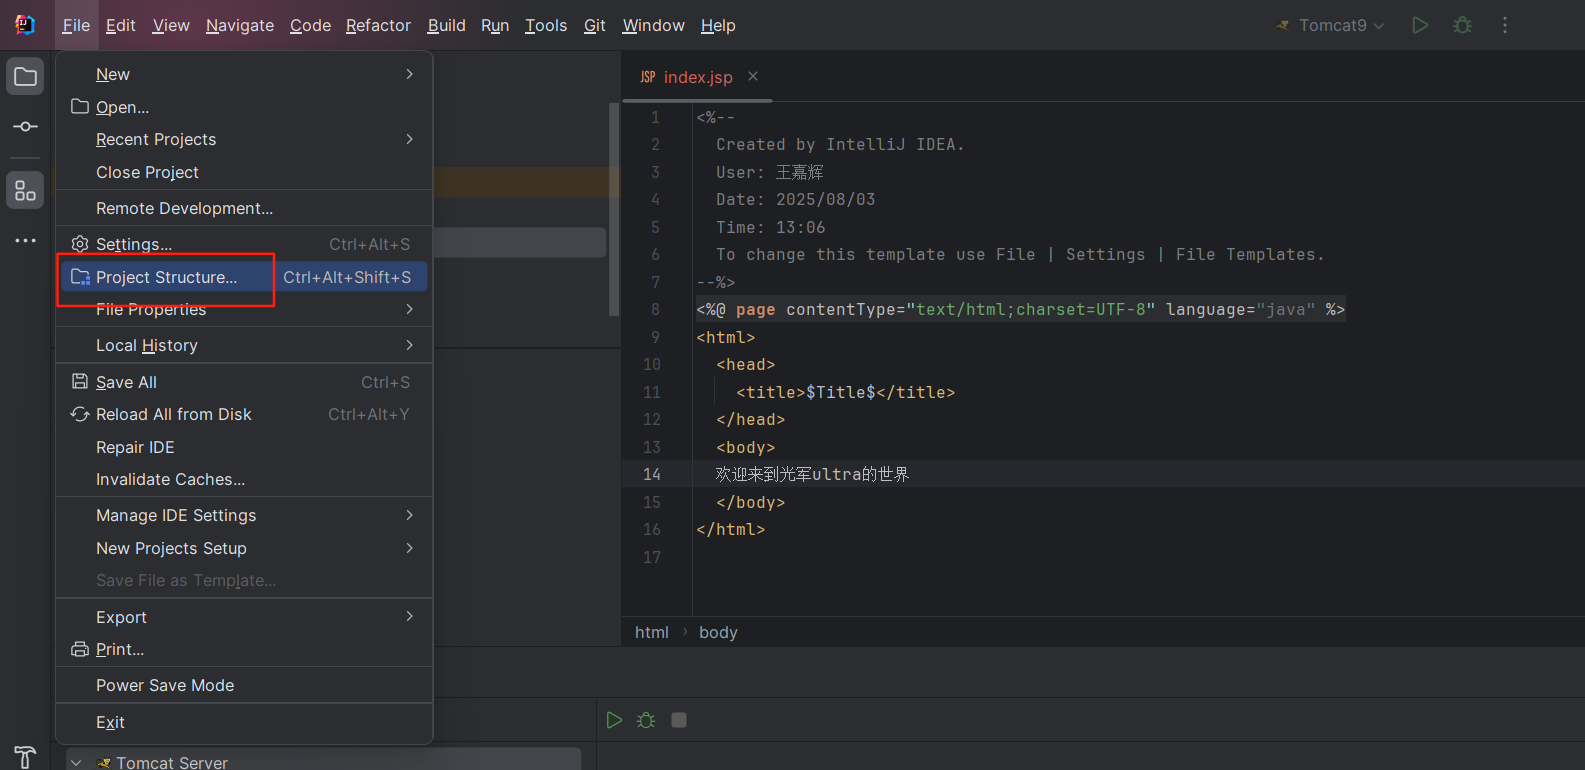1585x770 pixels.
Task: Open the Commit tool window icon
Action: [x=25, y=127]
